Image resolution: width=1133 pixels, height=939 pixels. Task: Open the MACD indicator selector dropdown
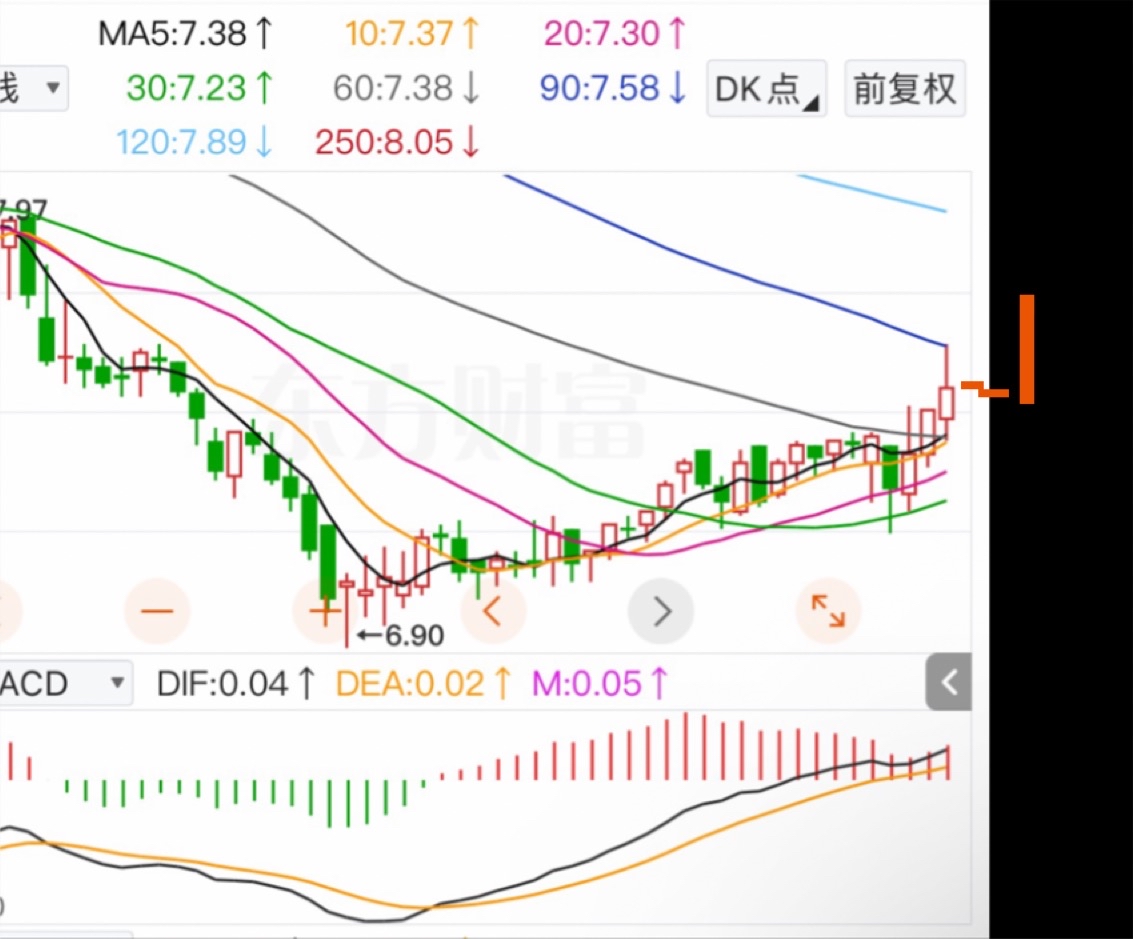pyautogui.click(x=65, y=683)
